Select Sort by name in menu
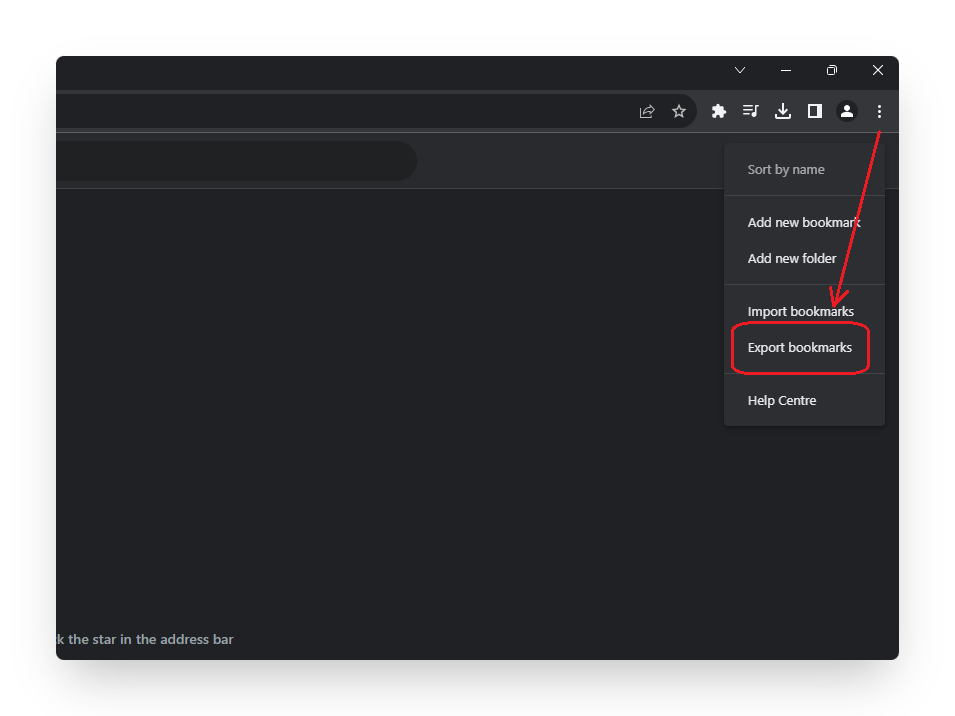This screenshot has width=955, height=716. click(x=786, y=170)
